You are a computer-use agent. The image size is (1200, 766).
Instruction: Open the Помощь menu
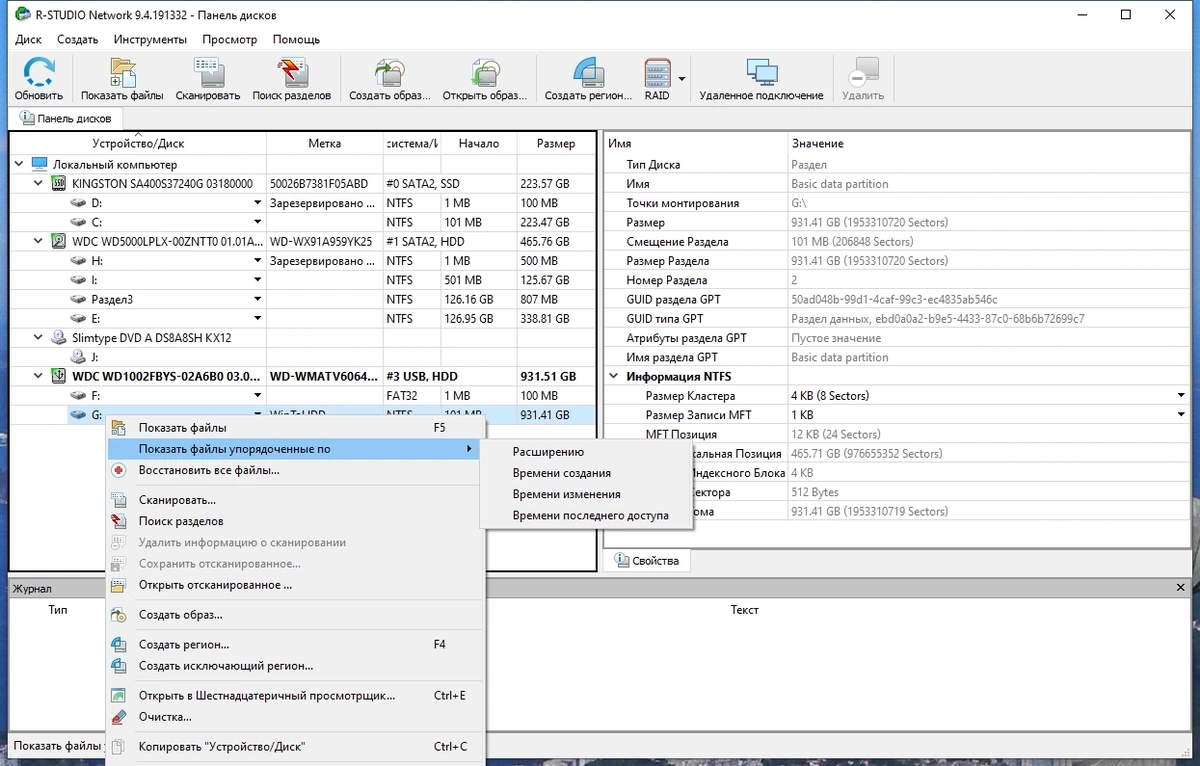click(296, 39)
